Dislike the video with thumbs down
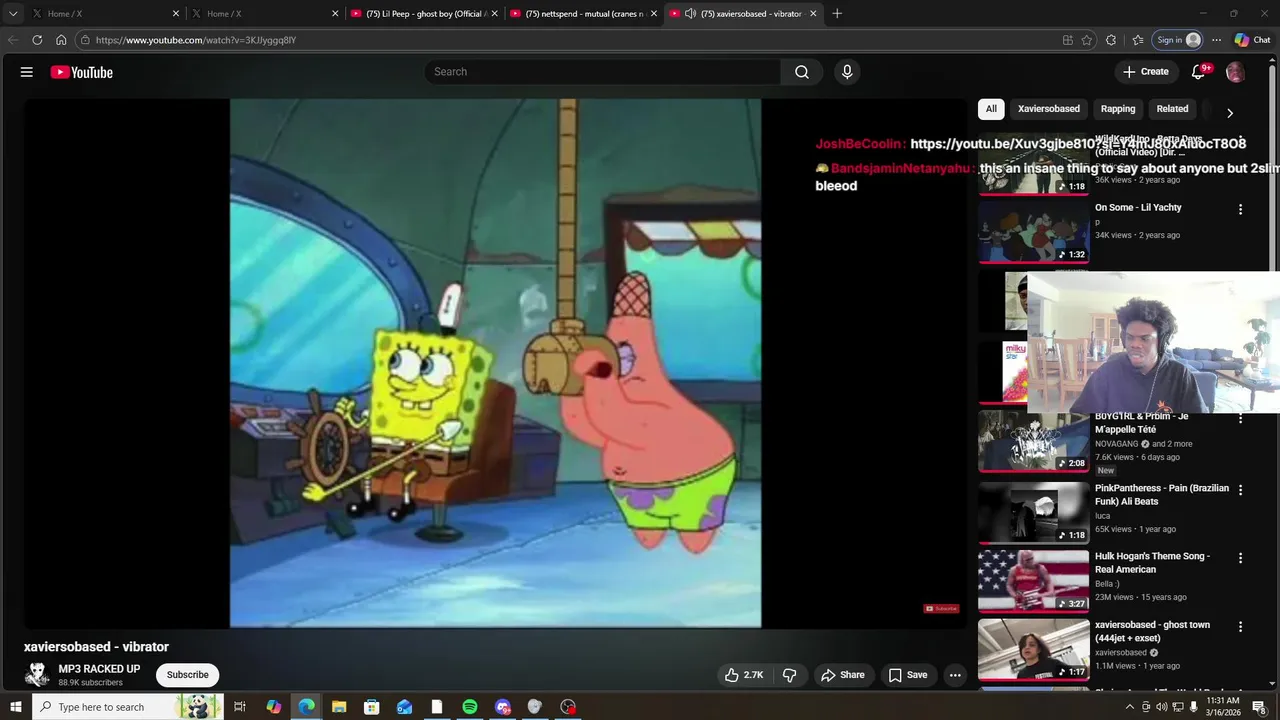The width and height of the screenshot is (1280, 720). pos(790,675)
